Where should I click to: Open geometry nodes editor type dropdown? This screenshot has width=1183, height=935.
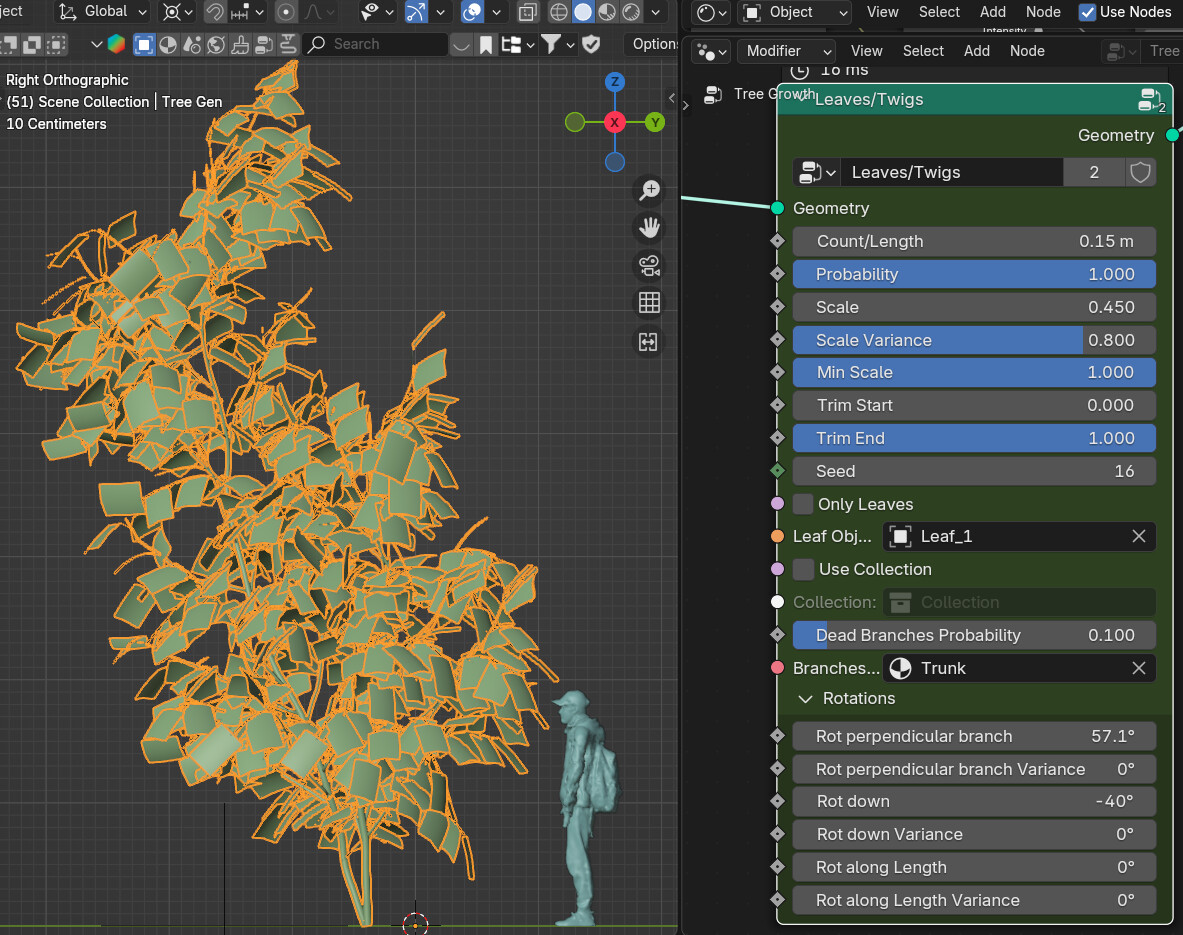coord(711,51)
